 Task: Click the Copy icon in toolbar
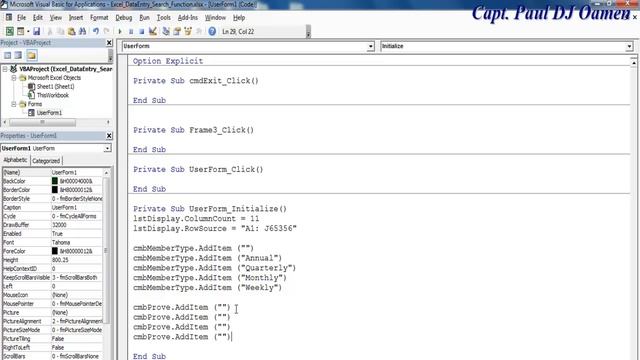(60, 31)
